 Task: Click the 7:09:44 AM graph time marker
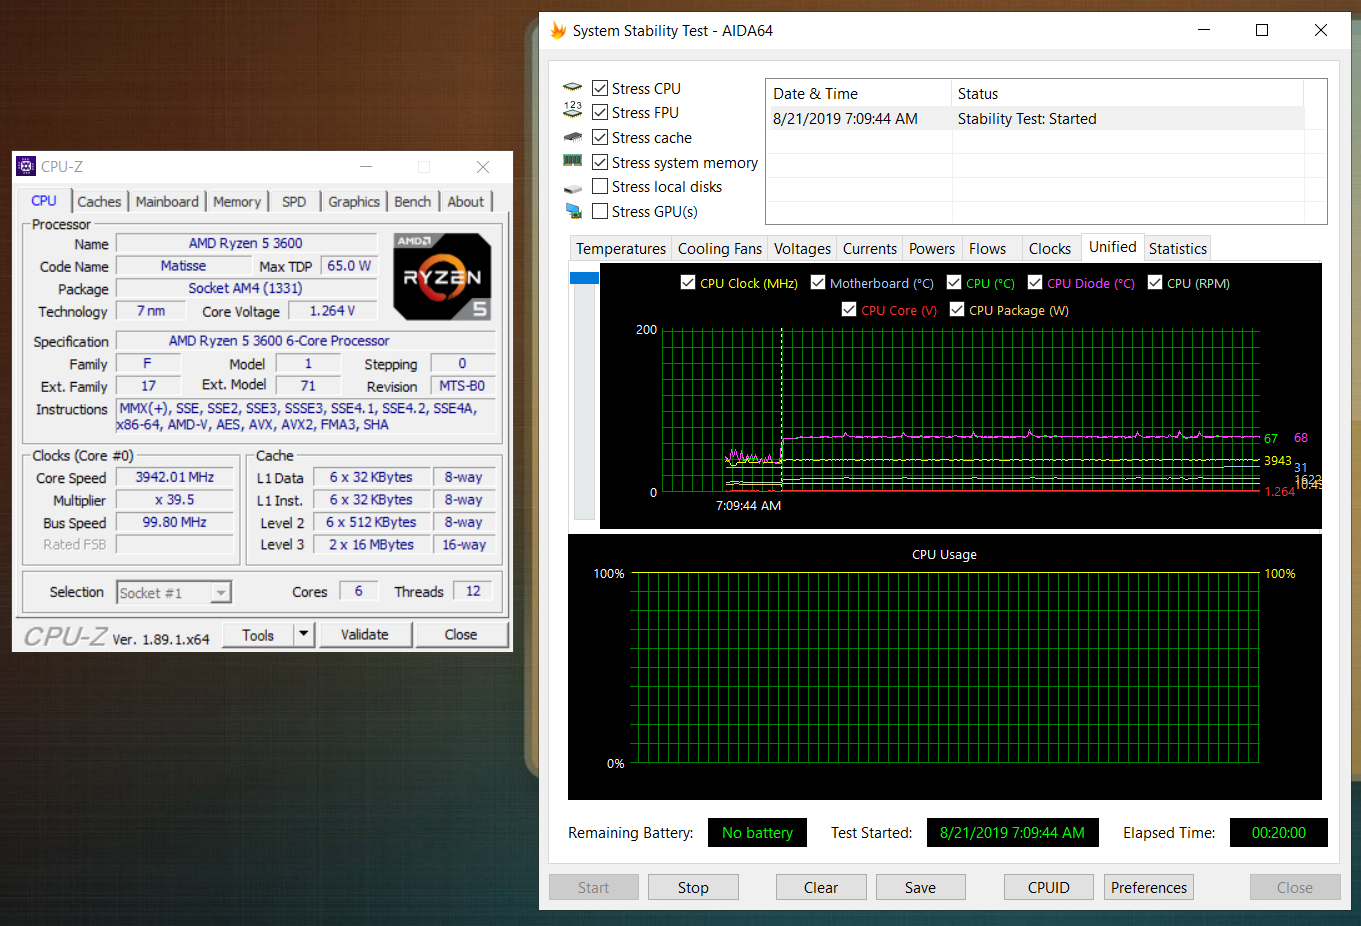coord(748,505)
